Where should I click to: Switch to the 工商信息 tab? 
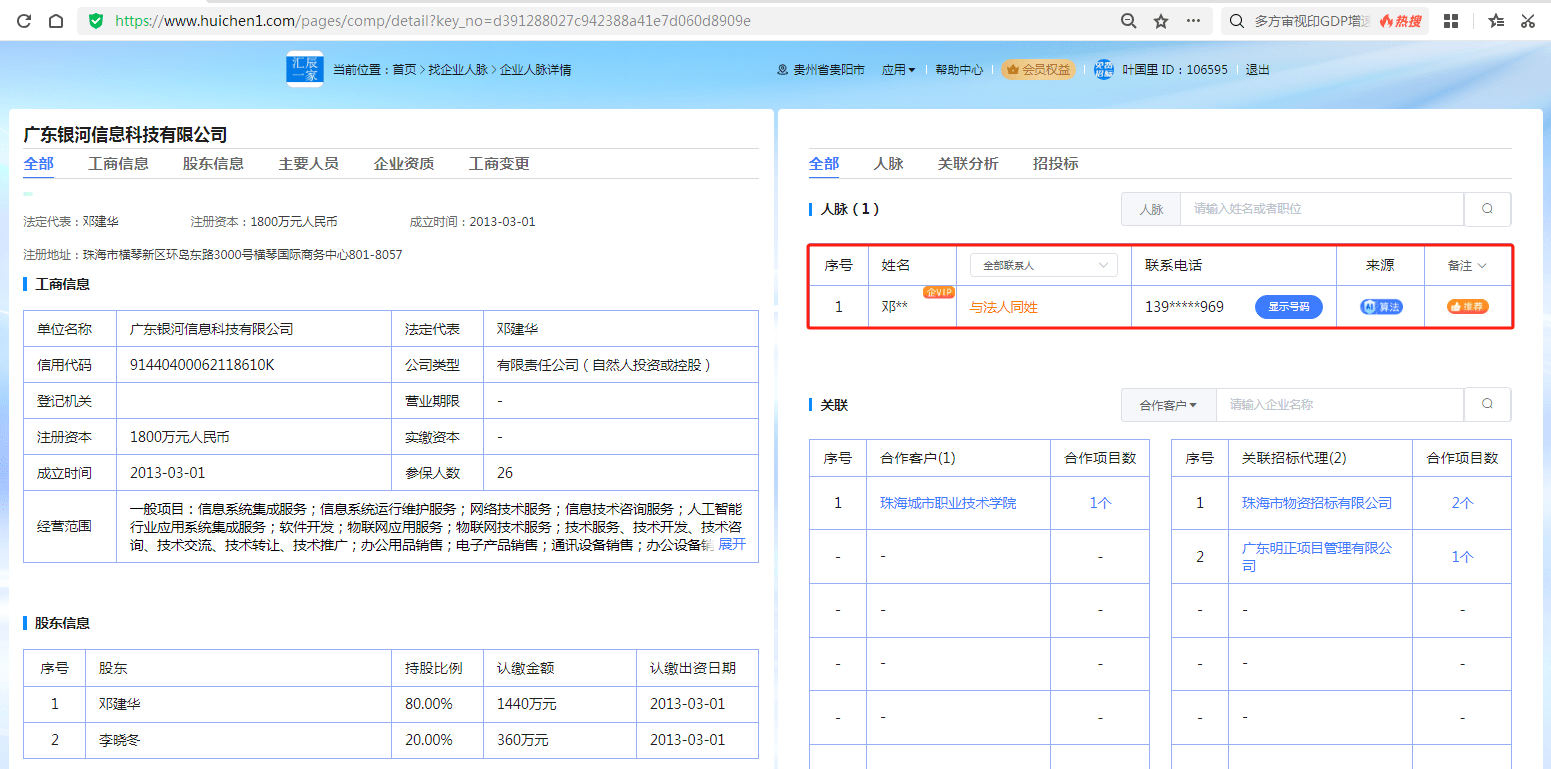pos(118,164)
